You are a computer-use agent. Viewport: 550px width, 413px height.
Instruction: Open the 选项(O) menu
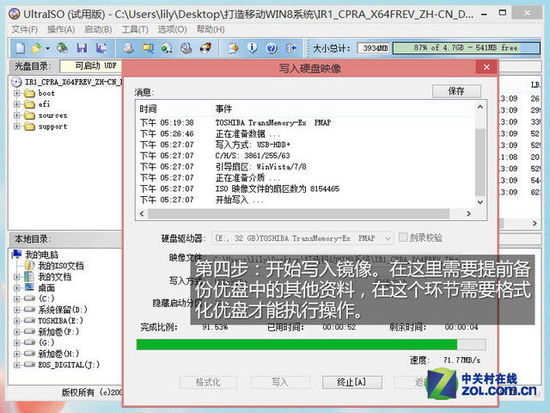point(172,29)
